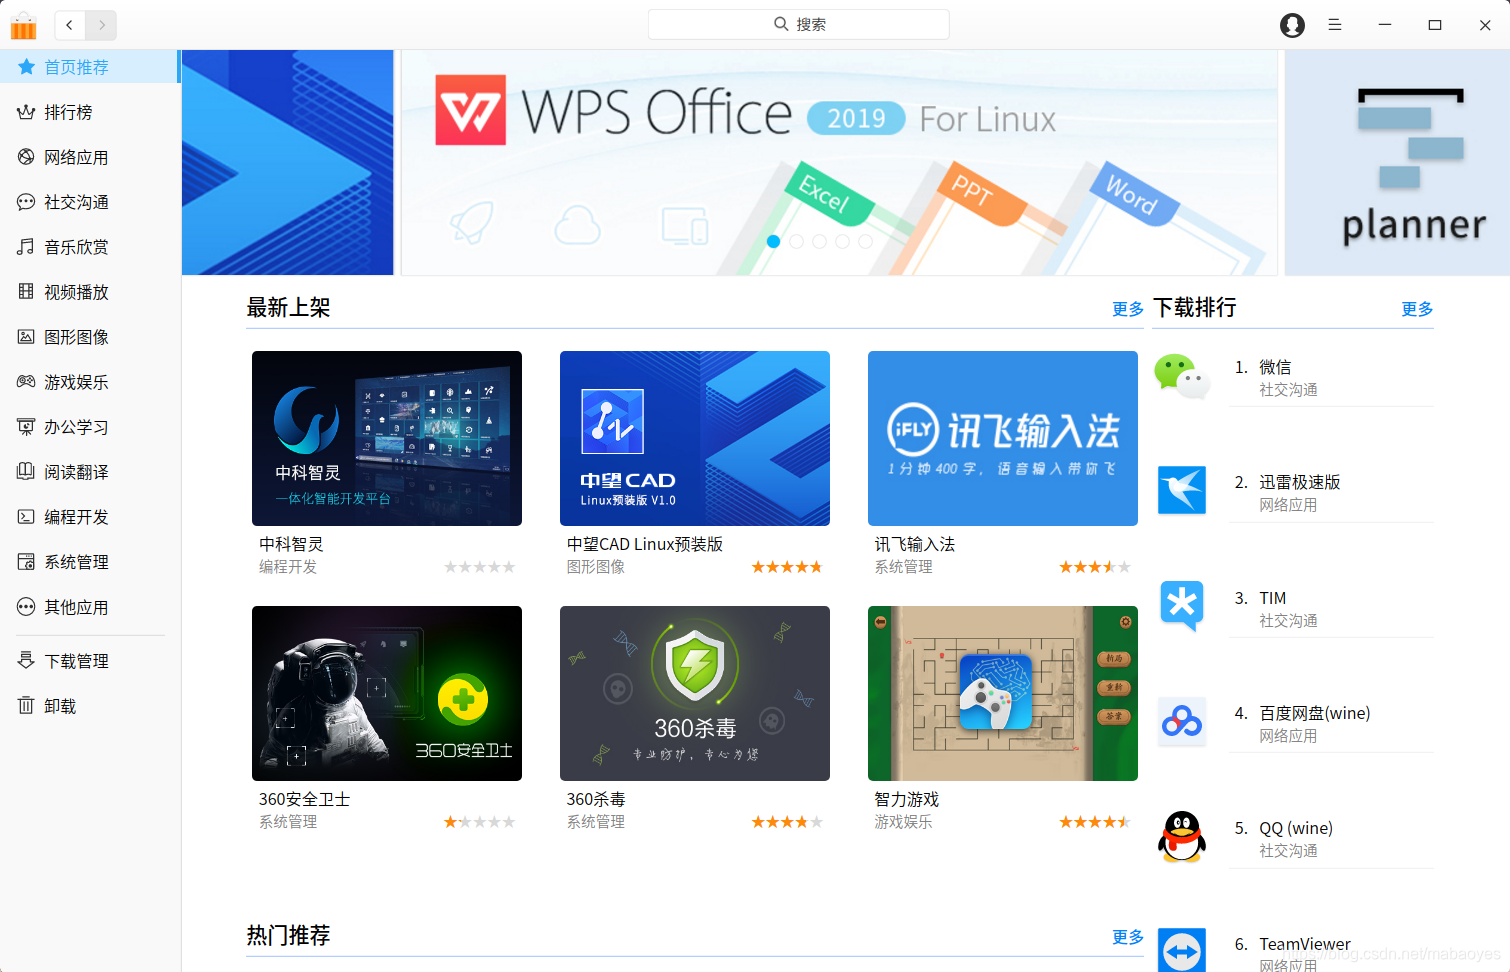Click the music note icon beside 音乐欣赏

(x=26, y=247)
